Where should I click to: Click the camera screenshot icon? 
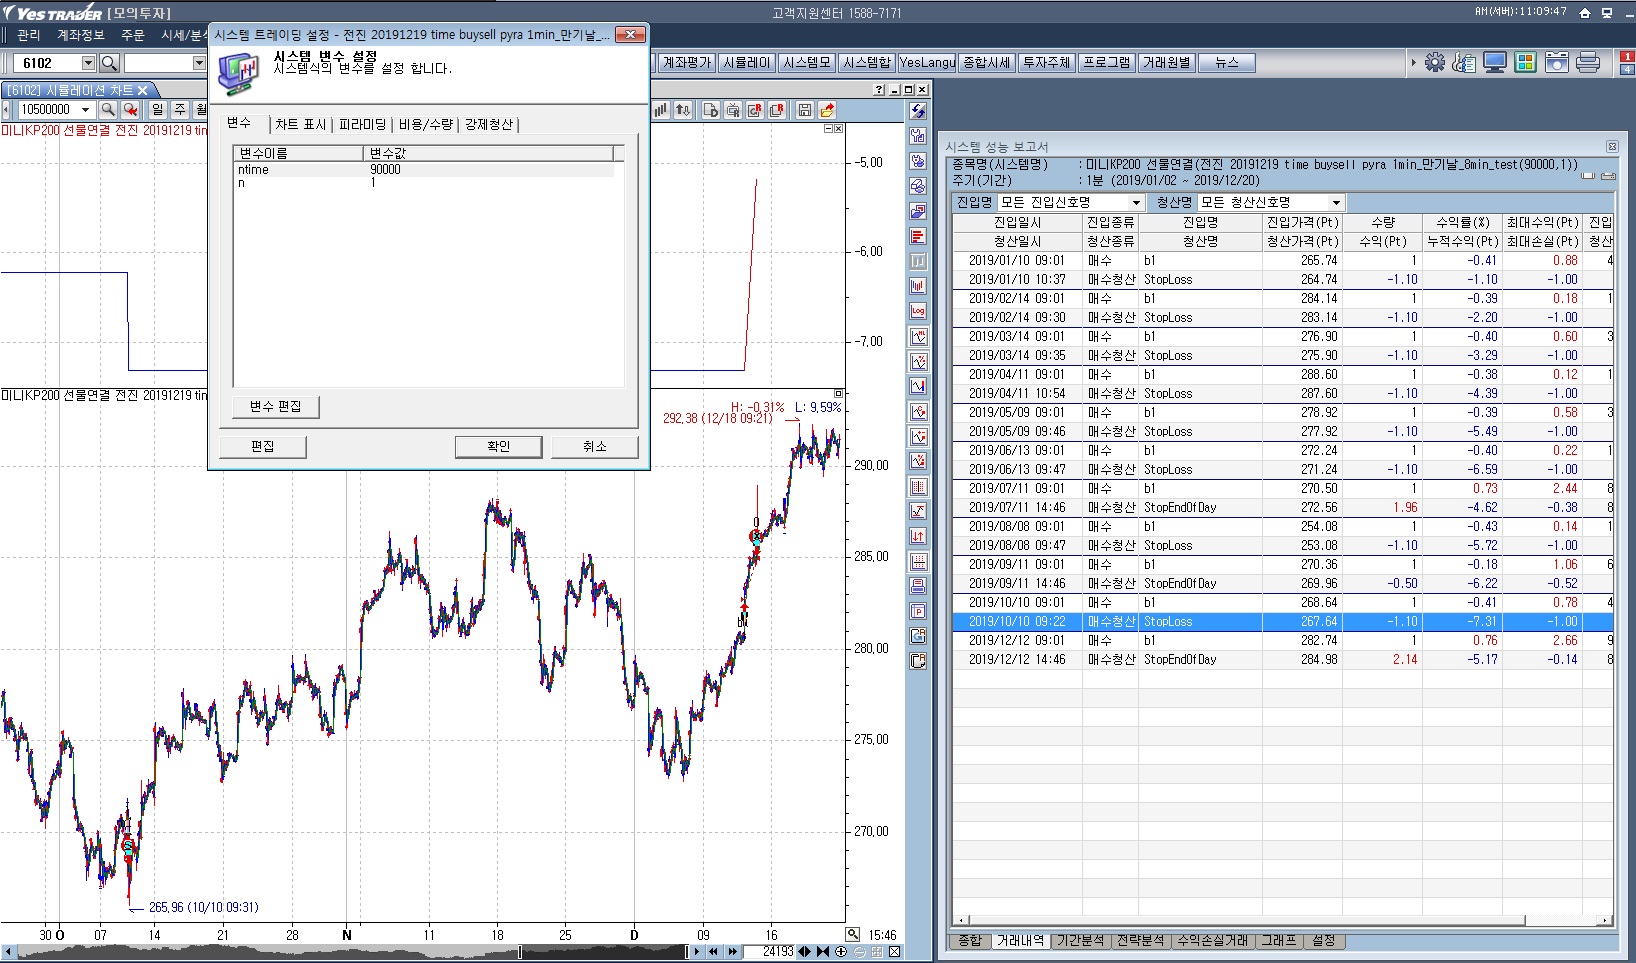(1556, 63)
